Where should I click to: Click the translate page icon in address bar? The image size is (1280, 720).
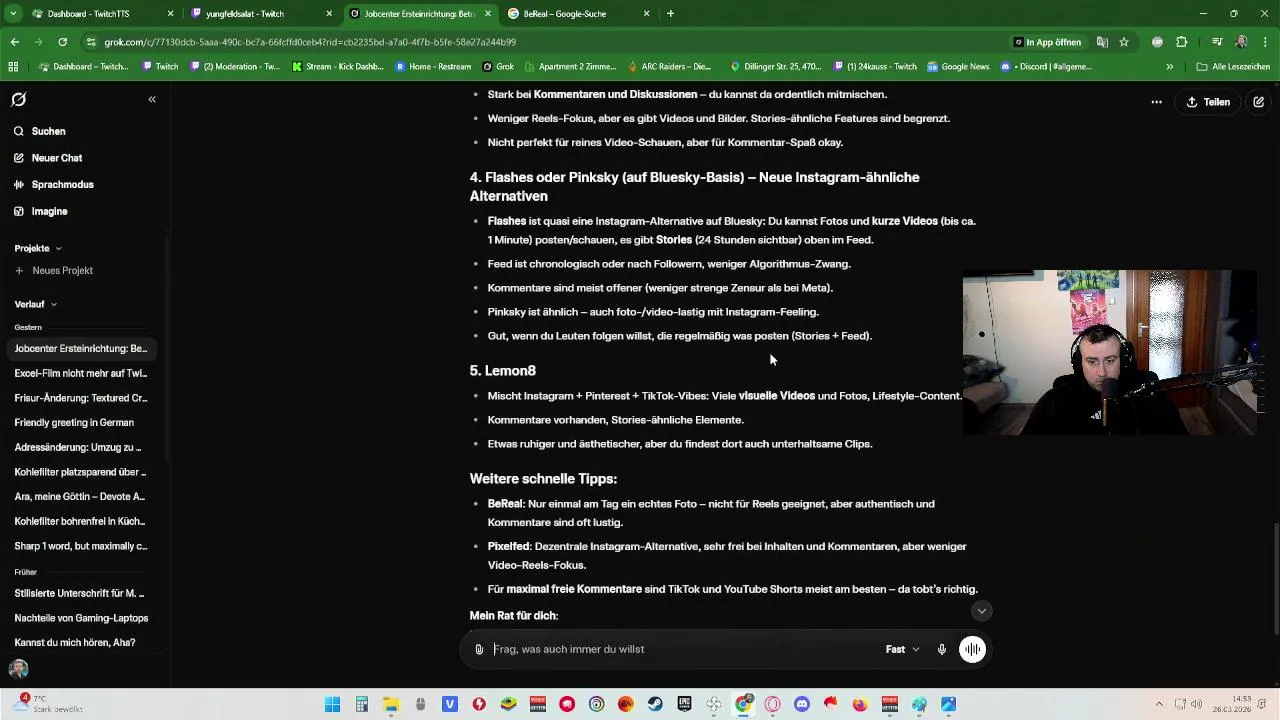pyautogui.click(x=1102, y=42)
